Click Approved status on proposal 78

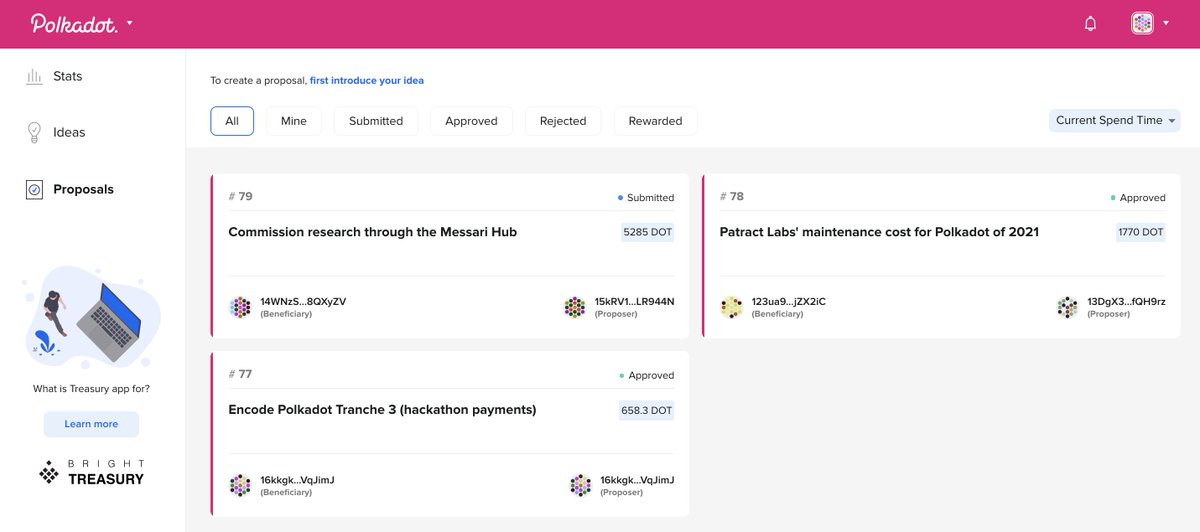(1138, 198)
